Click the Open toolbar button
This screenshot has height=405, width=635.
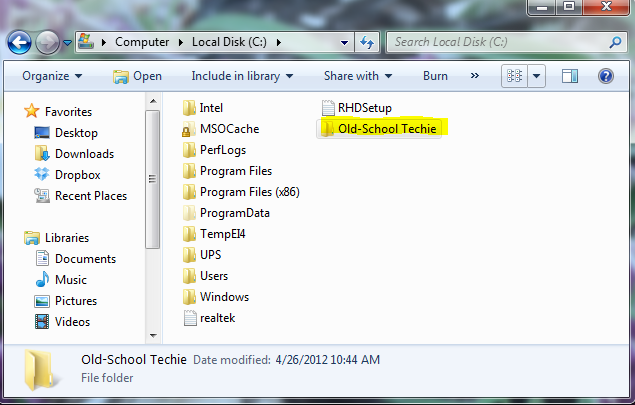[138, 76]
